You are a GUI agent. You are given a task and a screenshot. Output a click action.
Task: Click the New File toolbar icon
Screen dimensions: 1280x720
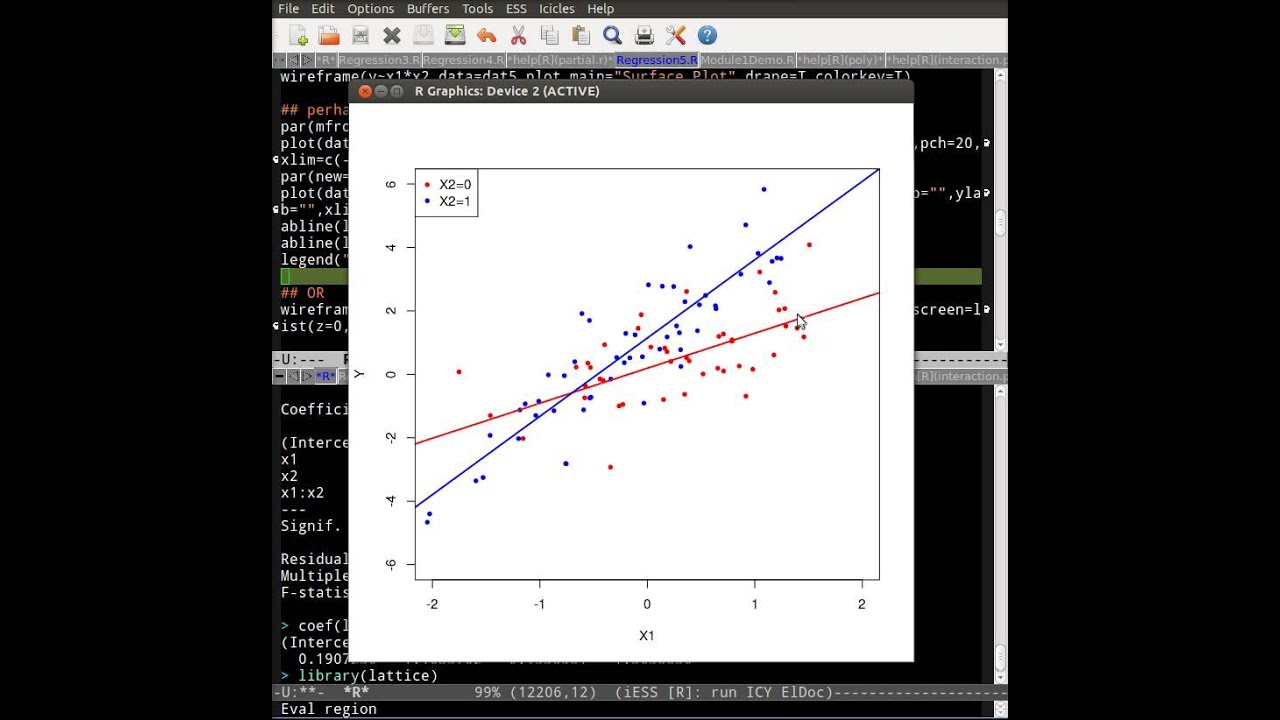(298, 36)
